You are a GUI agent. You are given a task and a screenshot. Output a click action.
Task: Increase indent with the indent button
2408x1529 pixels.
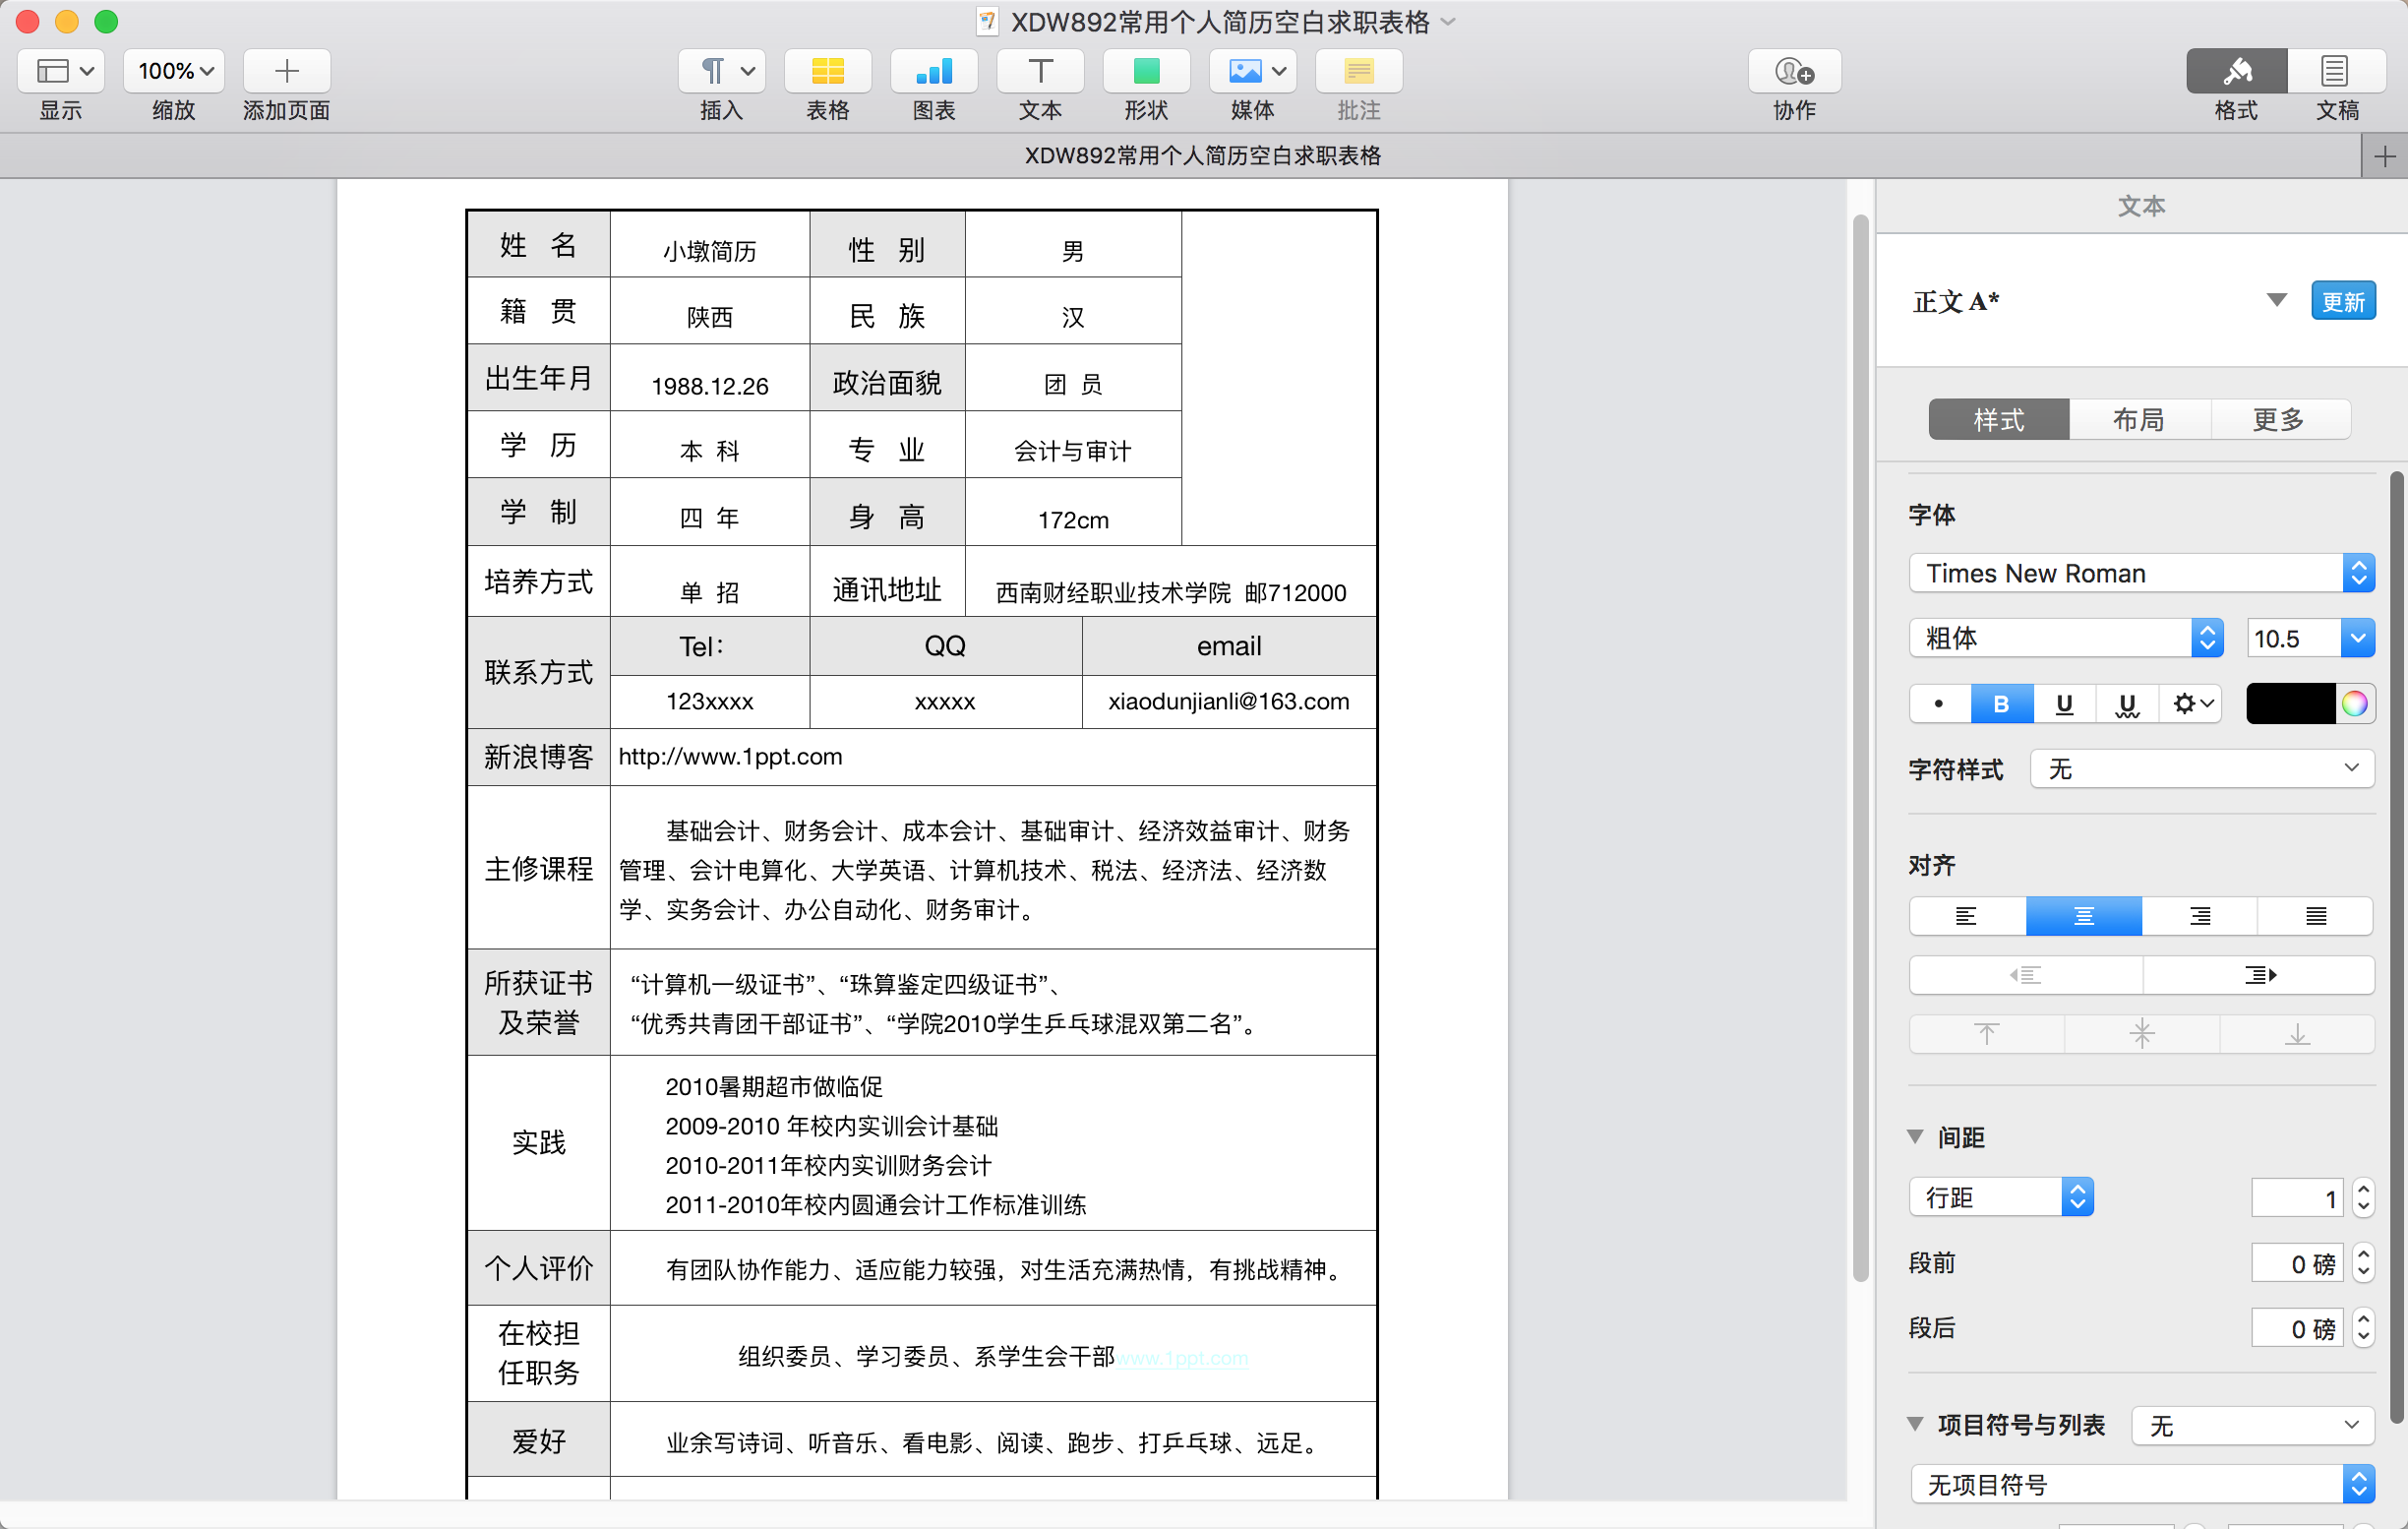tap(2258, 975)
